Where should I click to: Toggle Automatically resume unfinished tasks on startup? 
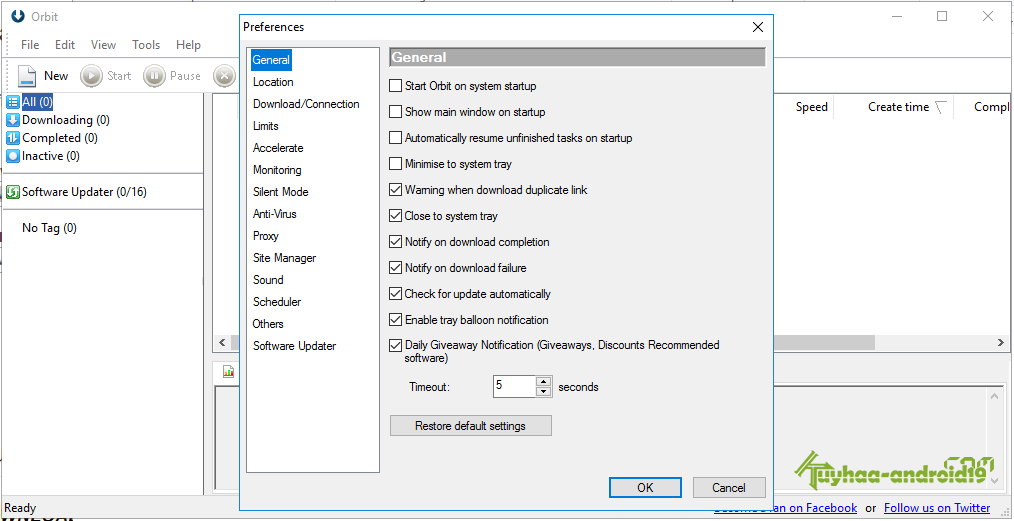[x=395, y=138]
